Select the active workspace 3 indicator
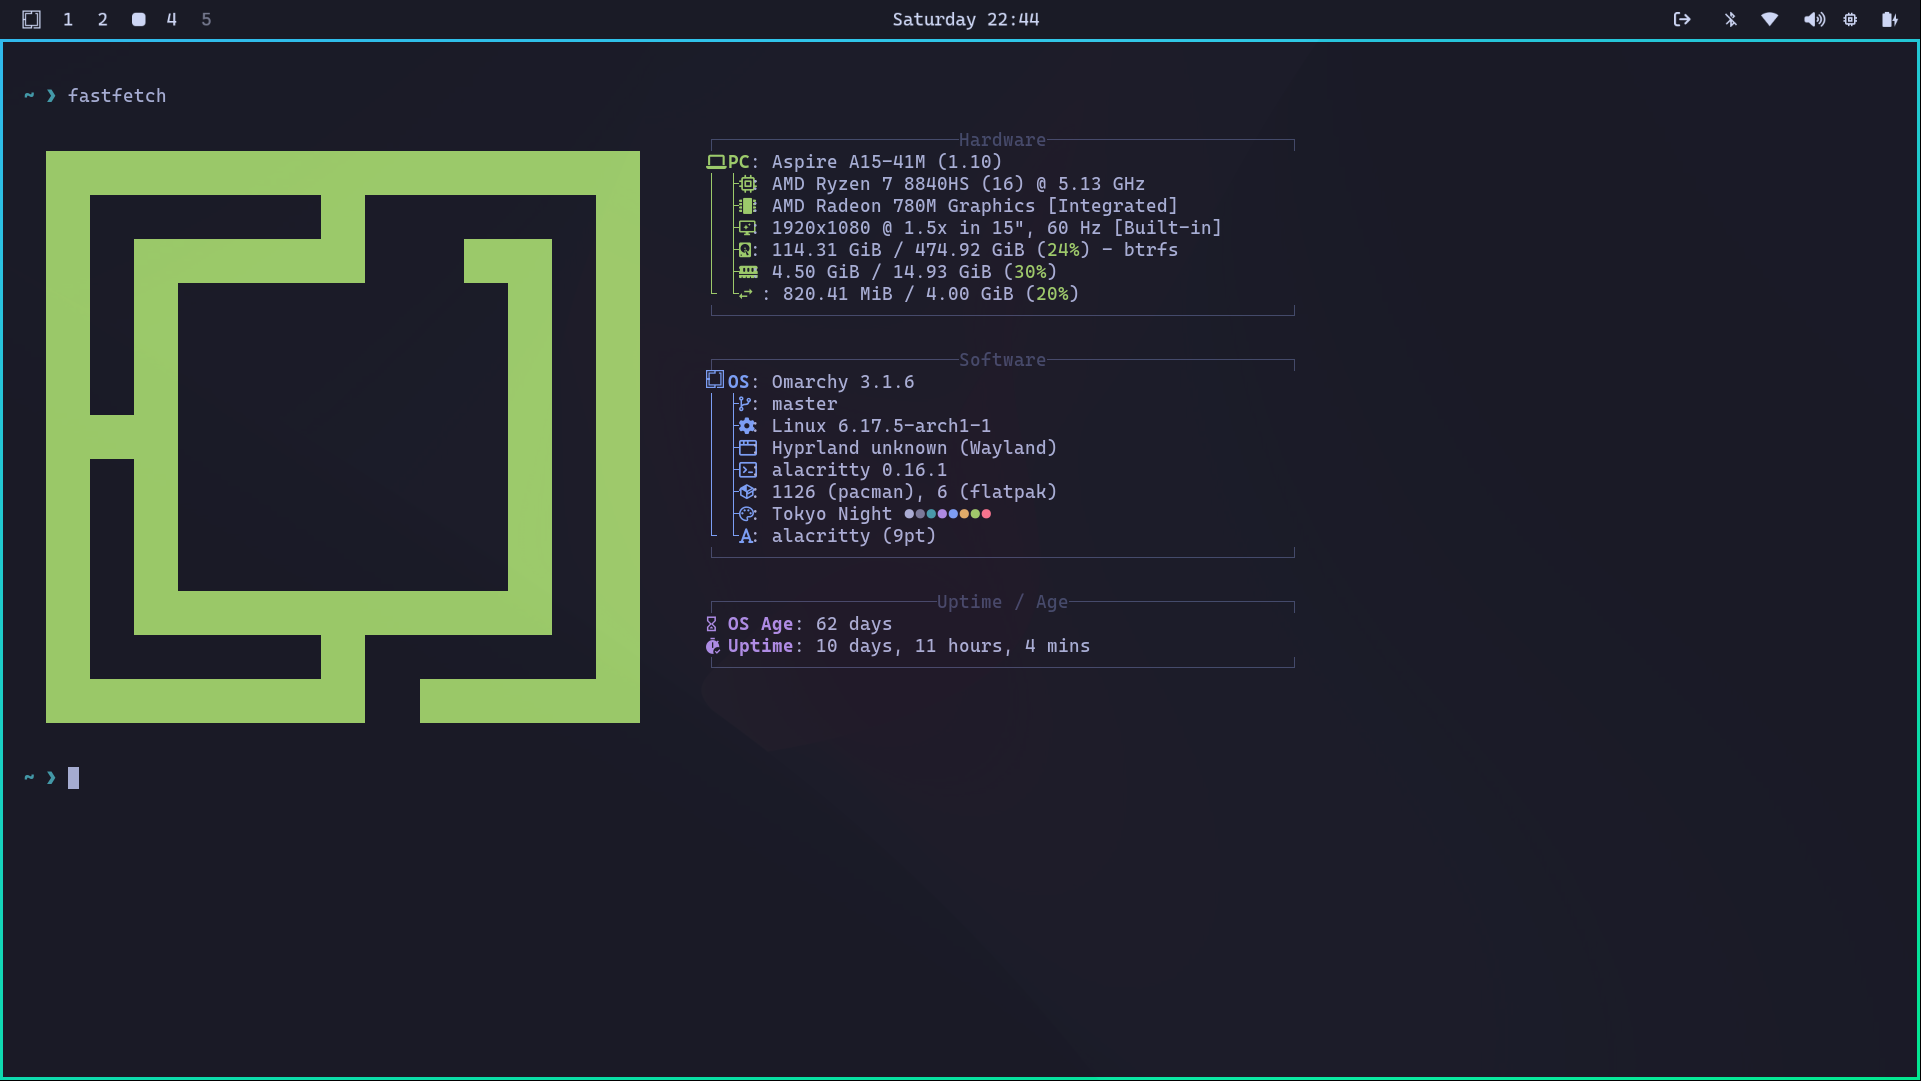The height and width of the screenshot is (1081, 1921). [x=139, y=19]
